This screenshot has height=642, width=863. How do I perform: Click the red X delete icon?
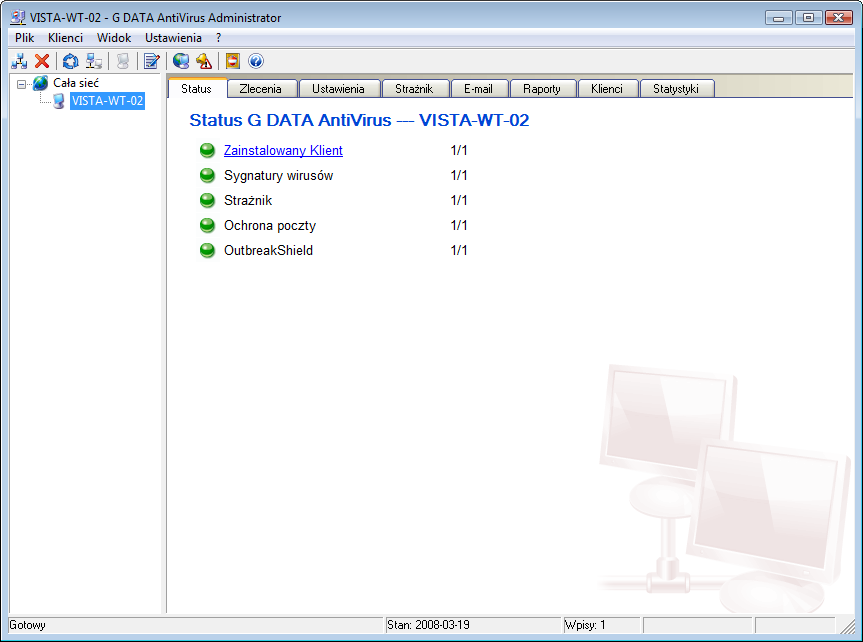[x=42, y=61]
